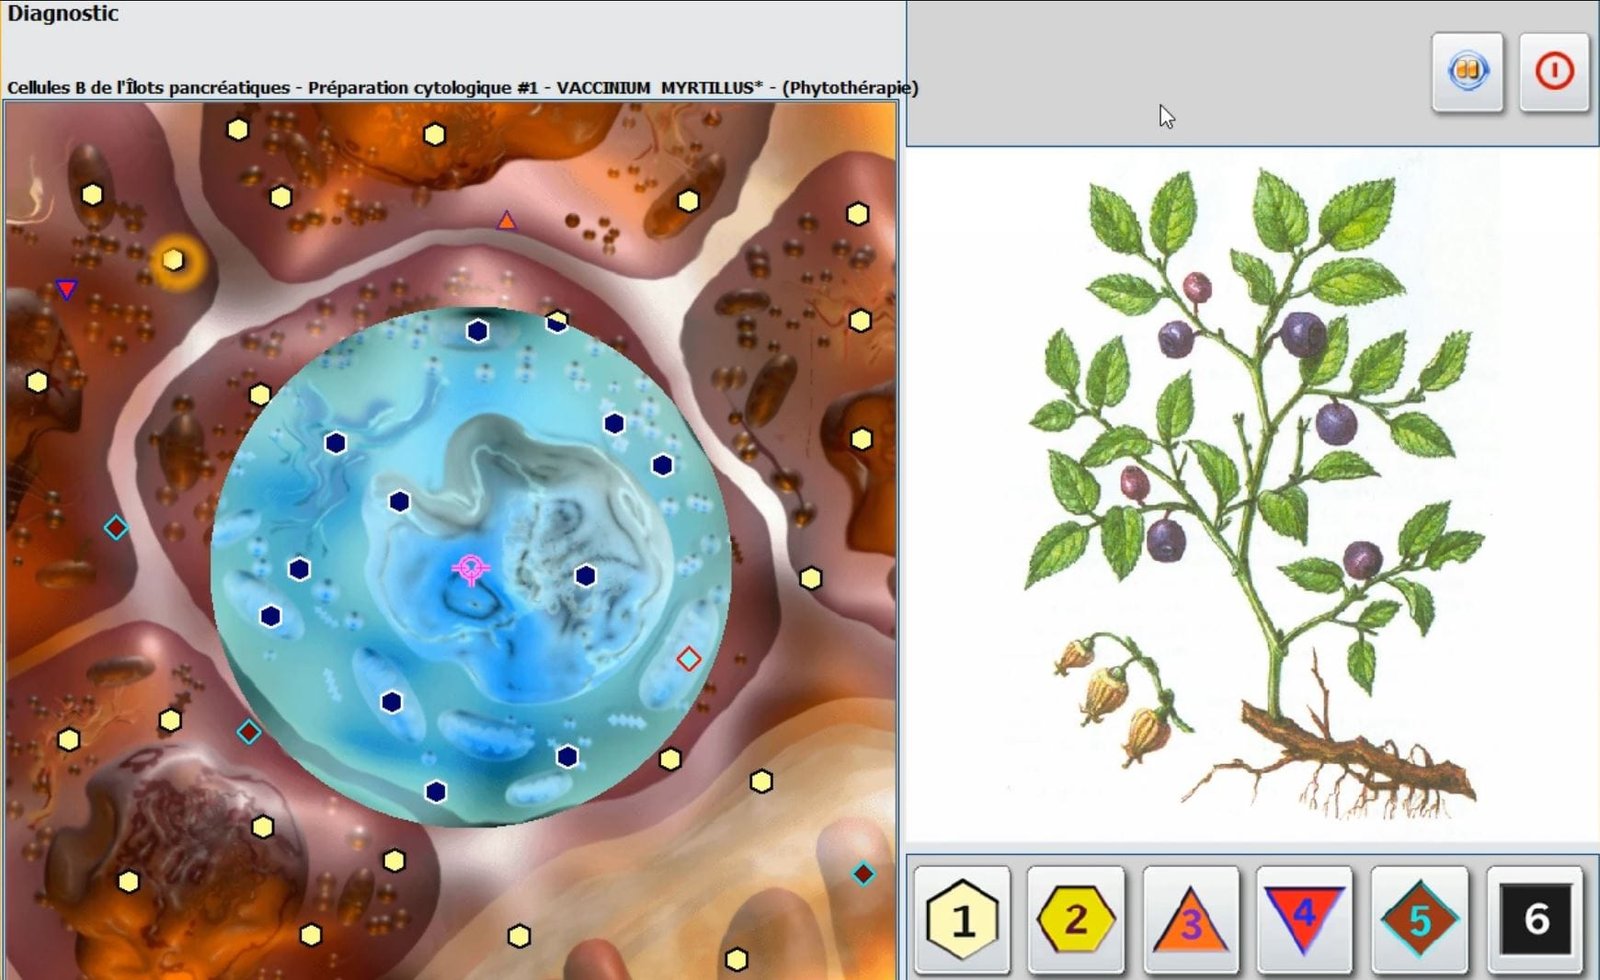The height and width of the screenshot is (980, 1600).
Task: Click the red inverted triangle marker on tissue
Action: [x=66, y=290]
